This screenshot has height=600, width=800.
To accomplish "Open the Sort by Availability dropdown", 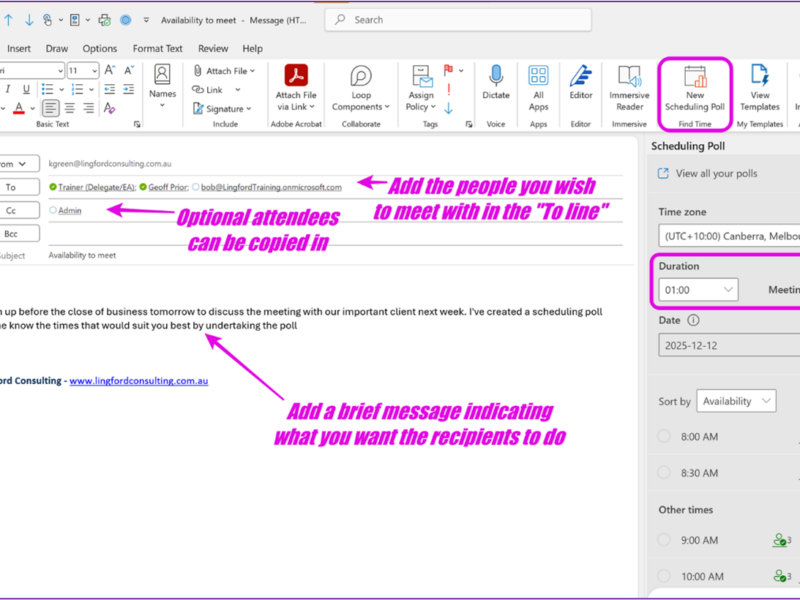I will coord(737,401).
